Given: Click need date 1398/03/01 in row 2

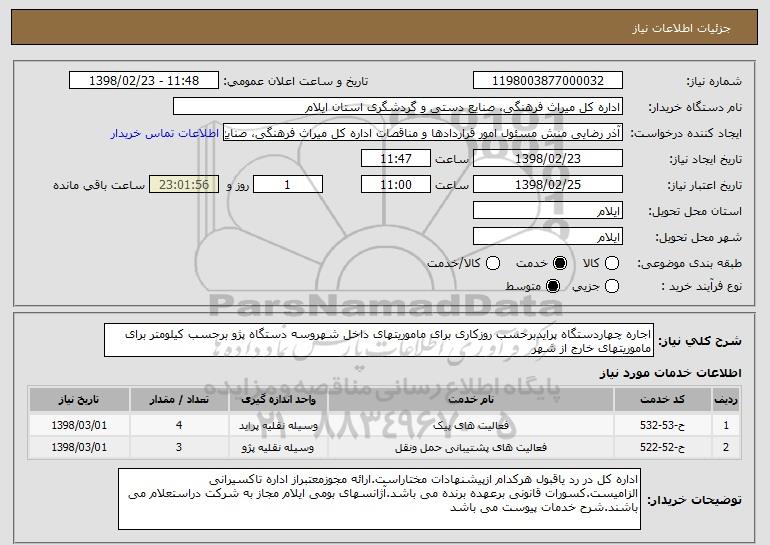Looking at the screenshot, I should 79,447.
